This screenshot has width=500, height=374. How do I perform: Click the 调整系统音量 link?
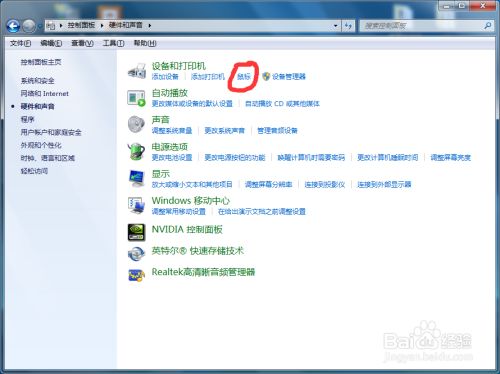click(172, 131)
